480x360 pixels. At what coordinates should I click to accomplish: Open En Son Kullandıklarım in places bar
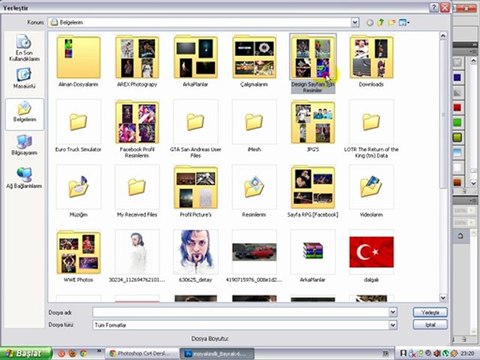[x=24, y=48]
